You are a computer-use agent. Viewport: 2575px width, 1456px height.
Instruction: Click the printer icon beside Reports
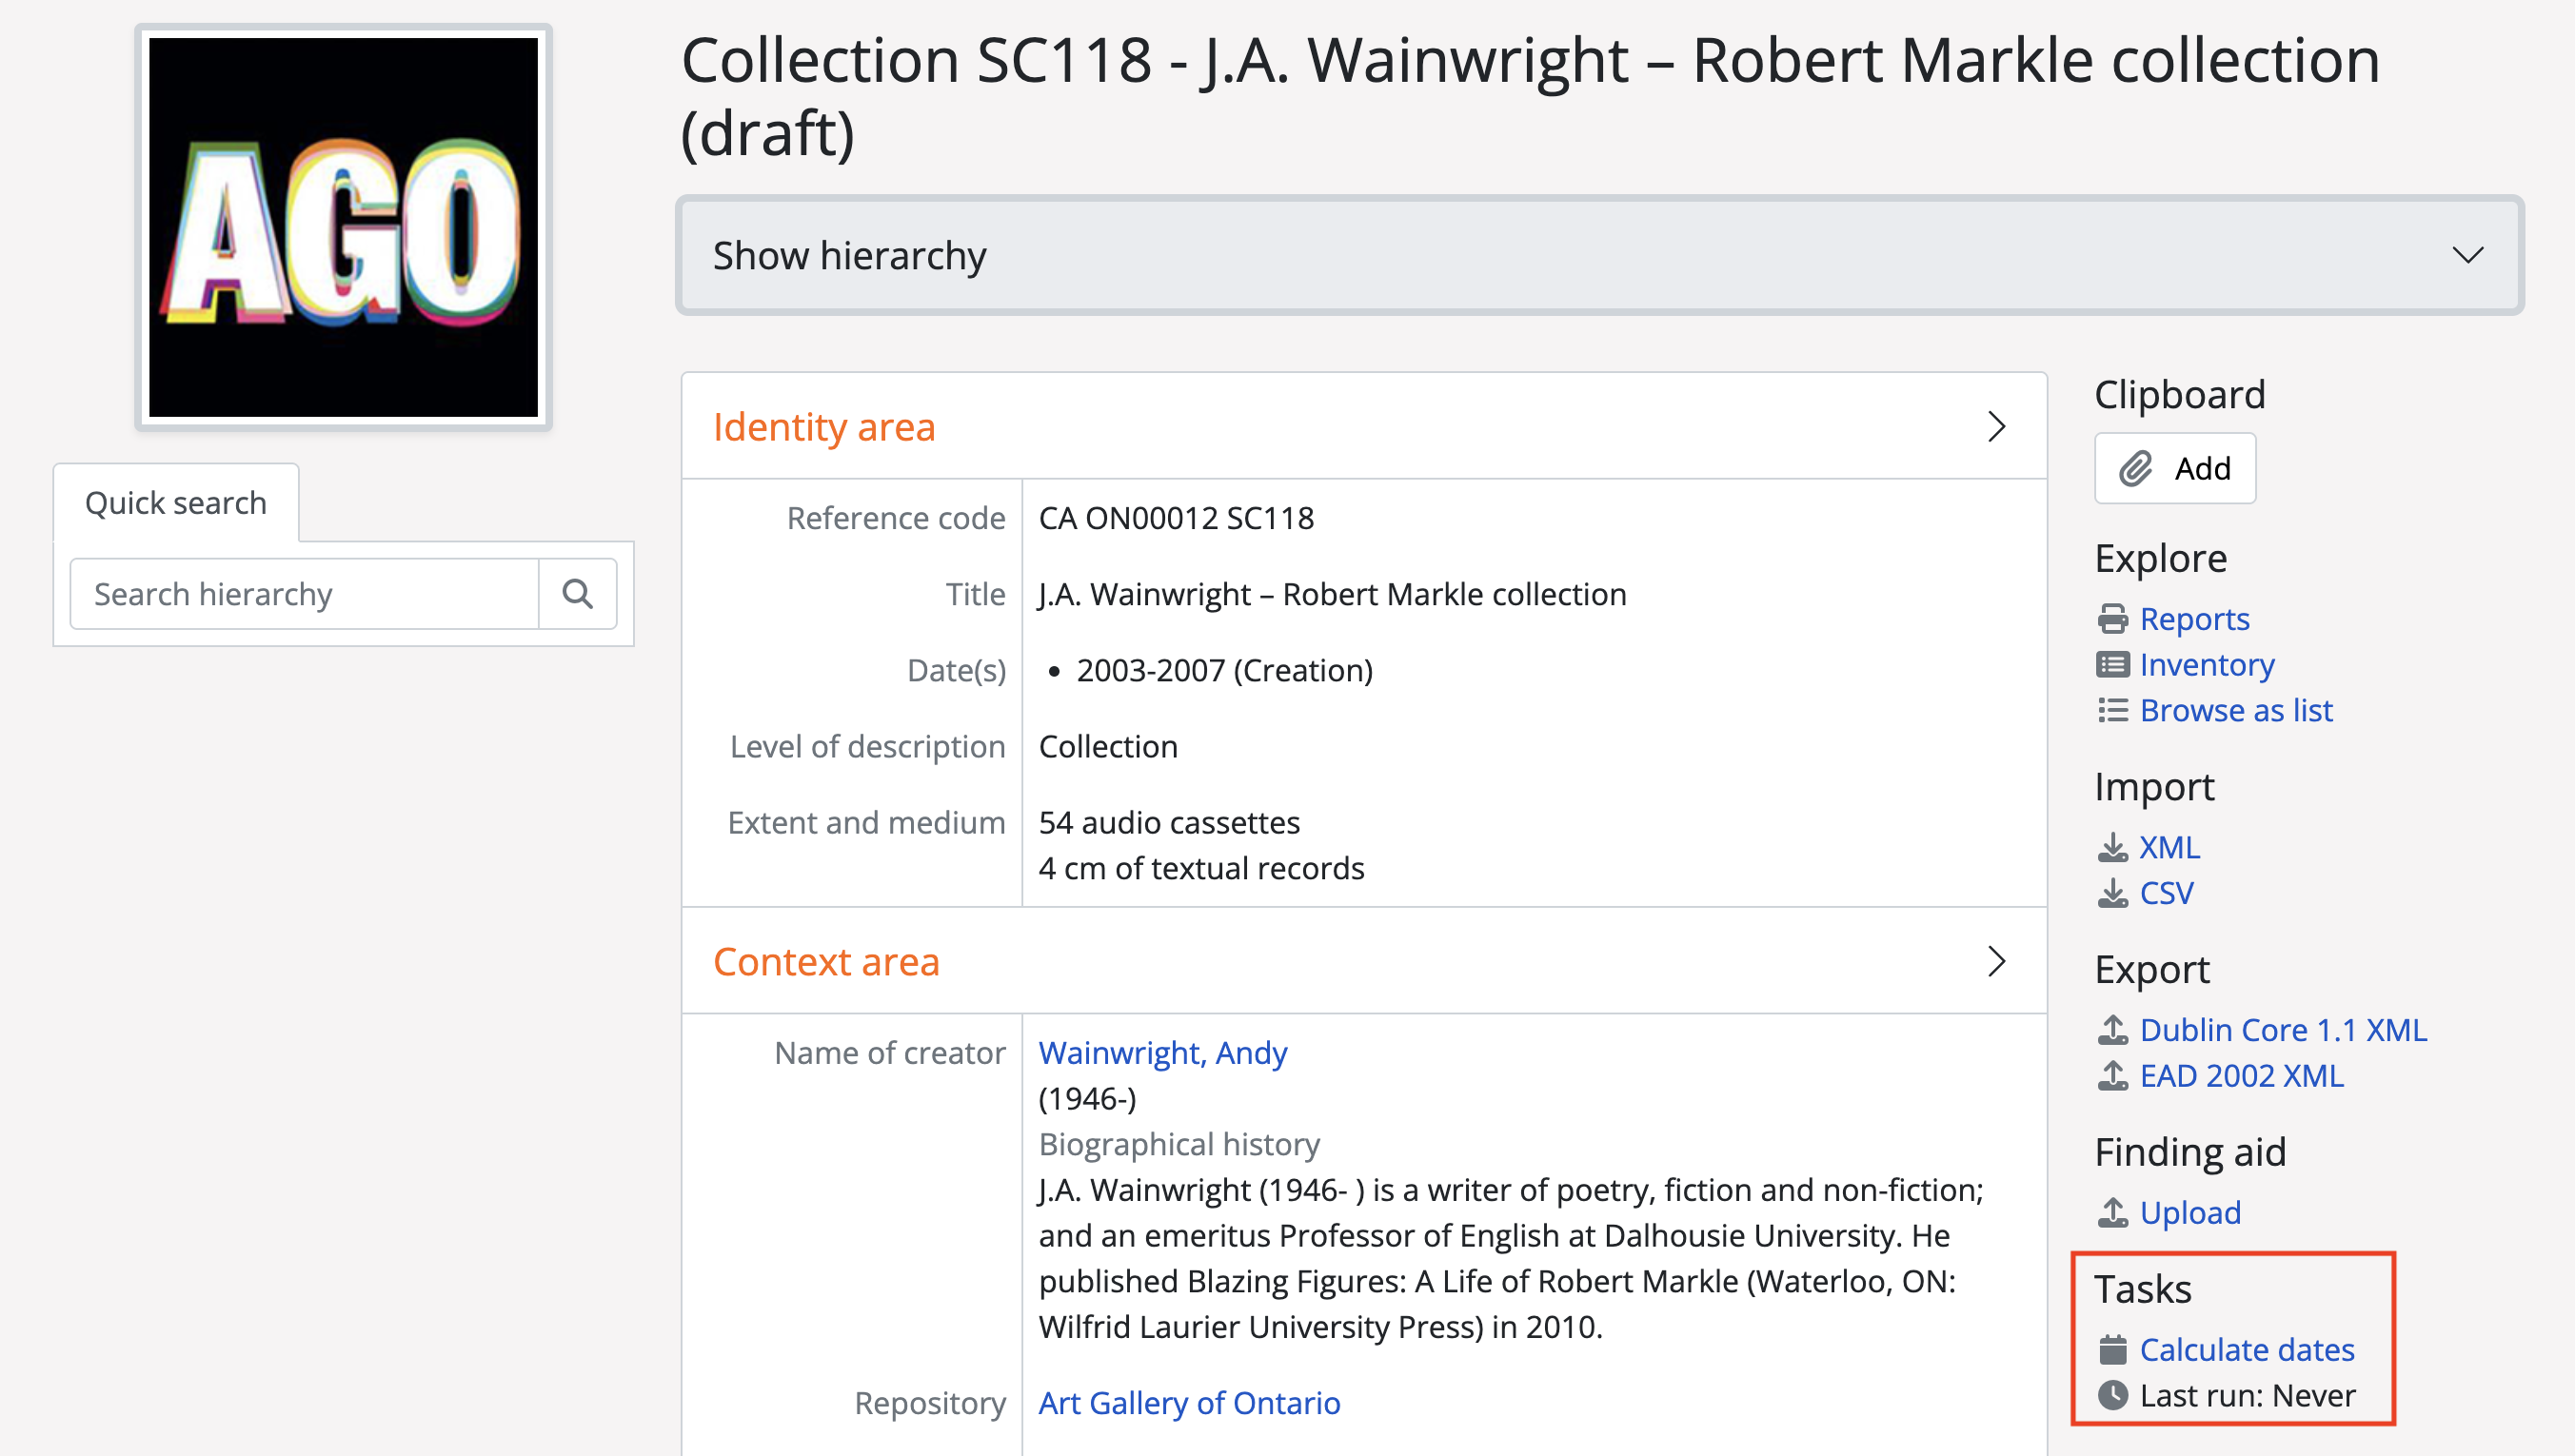coord(2112,619)
